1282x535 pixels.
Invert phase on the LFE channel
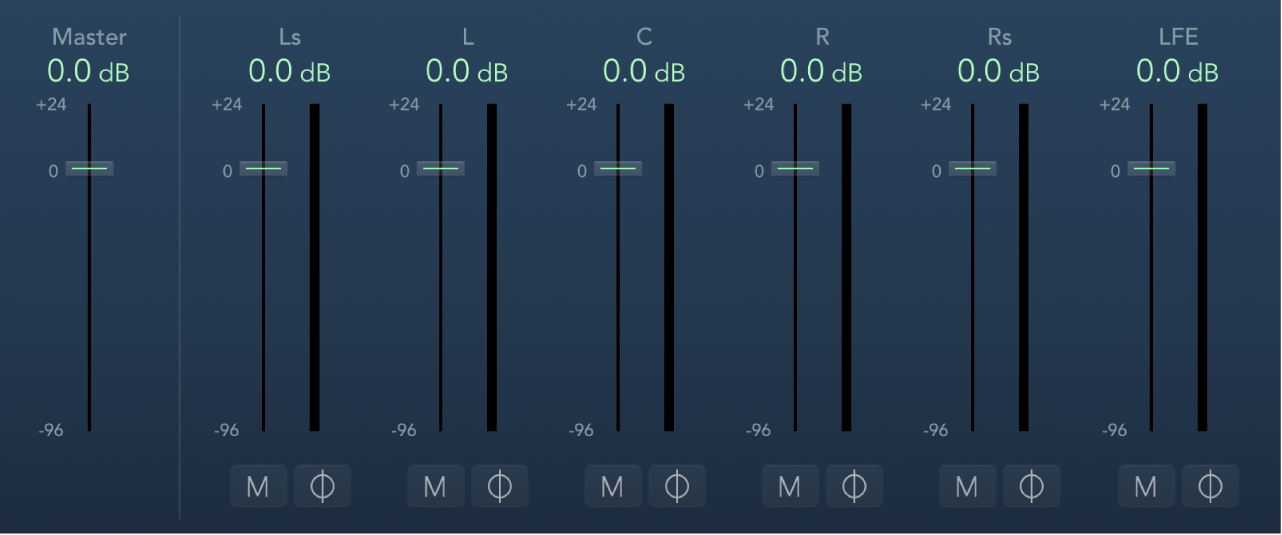coord(1210,487)
